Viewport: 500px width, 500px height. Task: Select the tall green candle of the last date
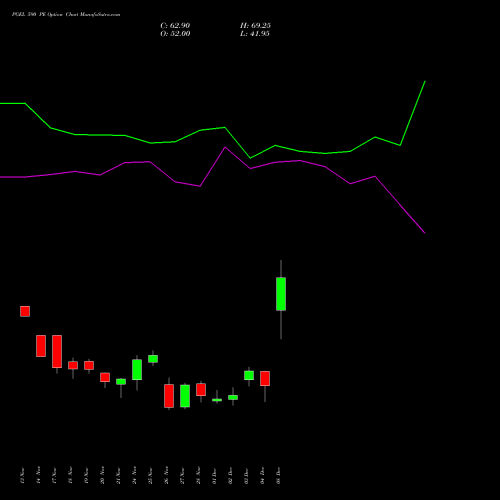(281, 294)
